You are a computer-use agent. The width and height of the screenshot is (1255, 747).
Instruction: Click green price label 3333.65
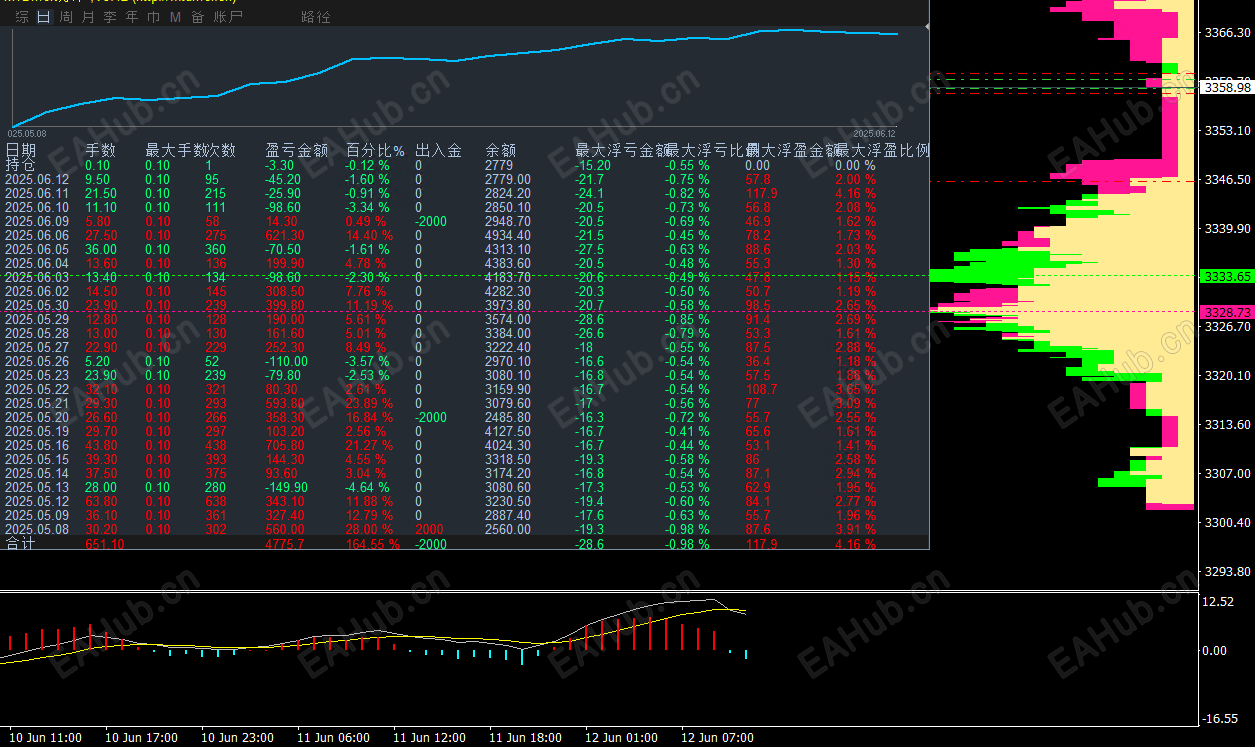1227,276
